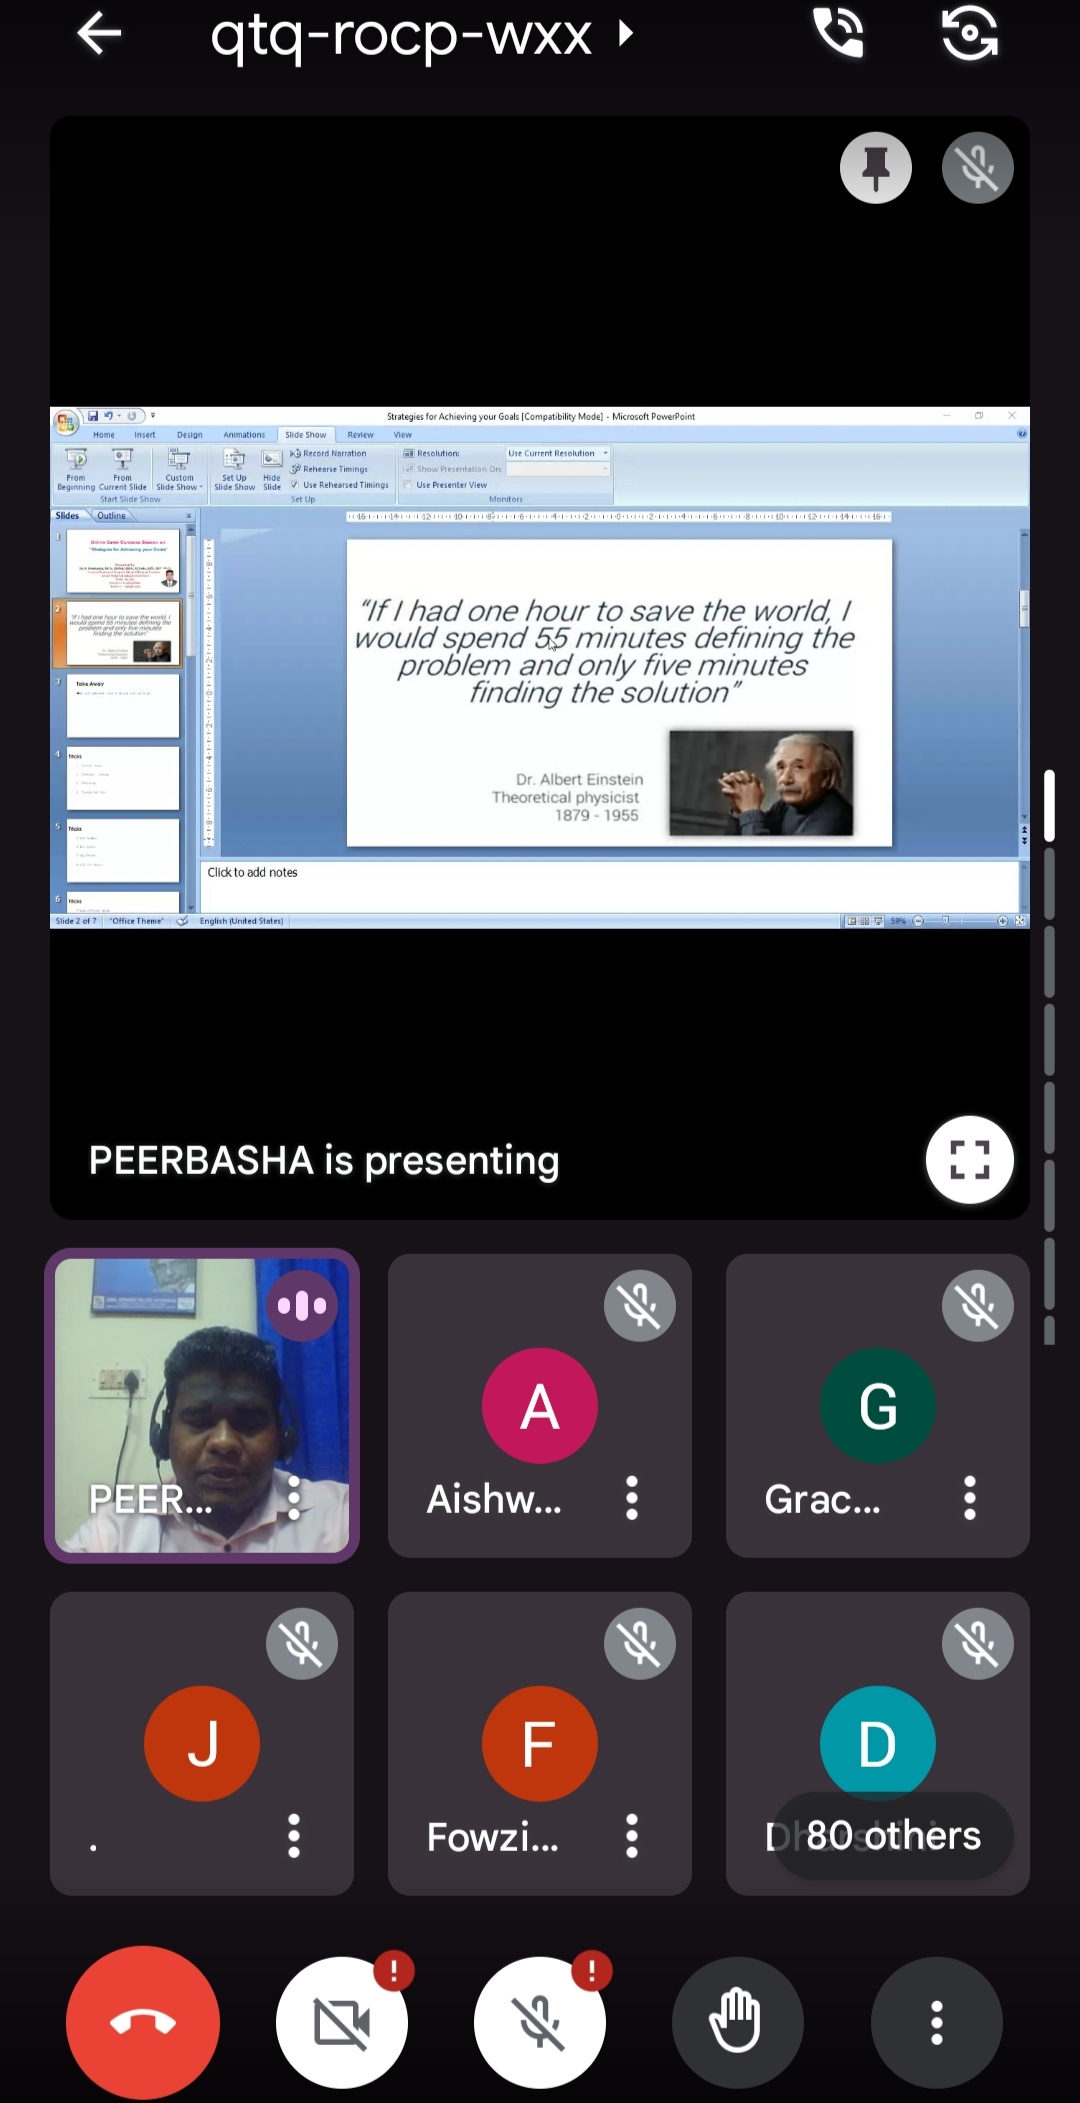Turn on the camera
1080x2103 pixels.
tap(342, 2022)
